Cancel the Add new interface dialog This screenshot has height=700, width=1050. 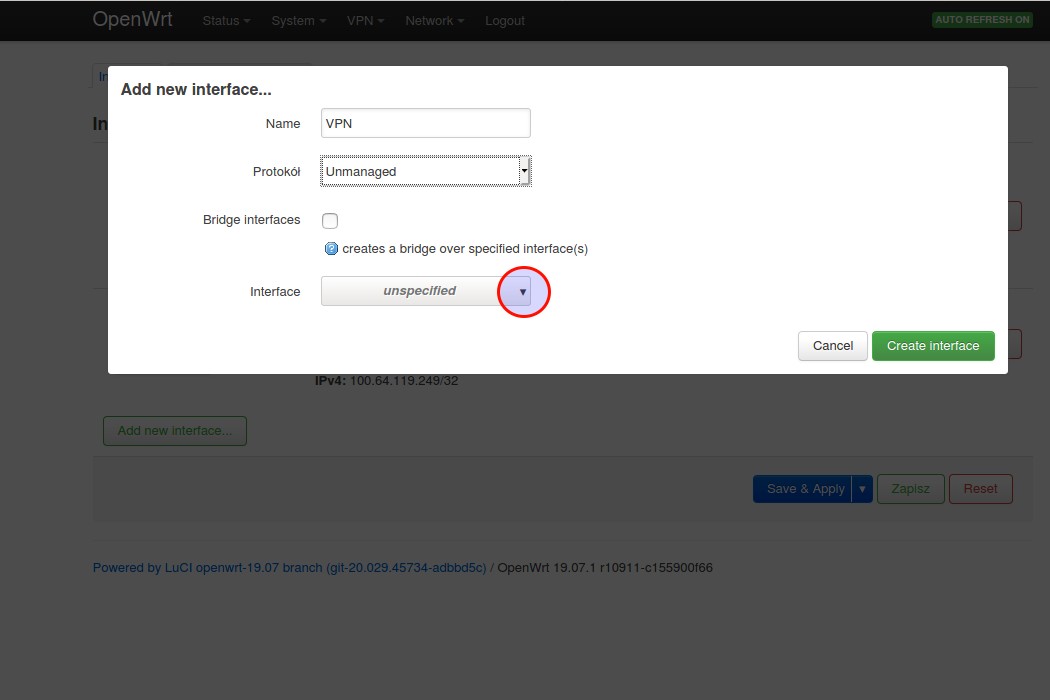[832, 346]
